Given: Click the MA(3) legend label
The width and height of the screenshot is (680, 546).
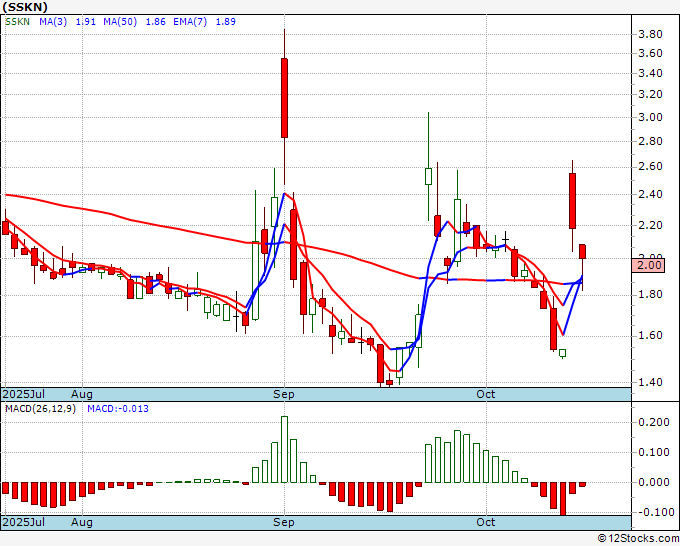Looking at the screenshot, I should pos(53,22).
